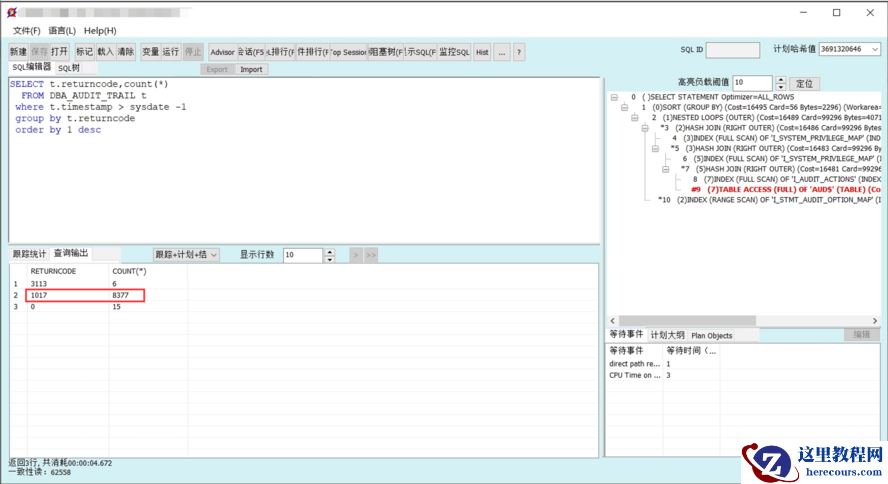Click the 清除 toolbar button
The width and height of the screenshot is (888, 484).
(x=126, y=52)
